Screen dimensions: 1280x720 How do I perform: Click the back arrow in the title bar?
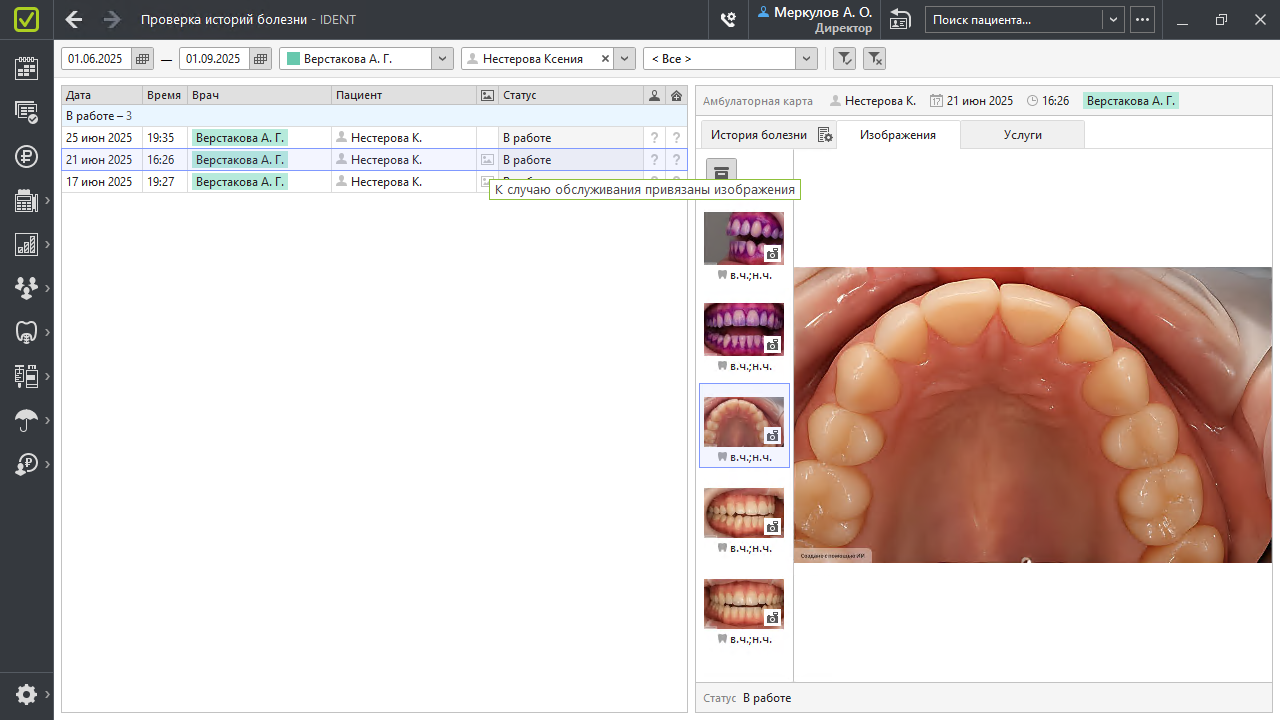coord(74,20)
